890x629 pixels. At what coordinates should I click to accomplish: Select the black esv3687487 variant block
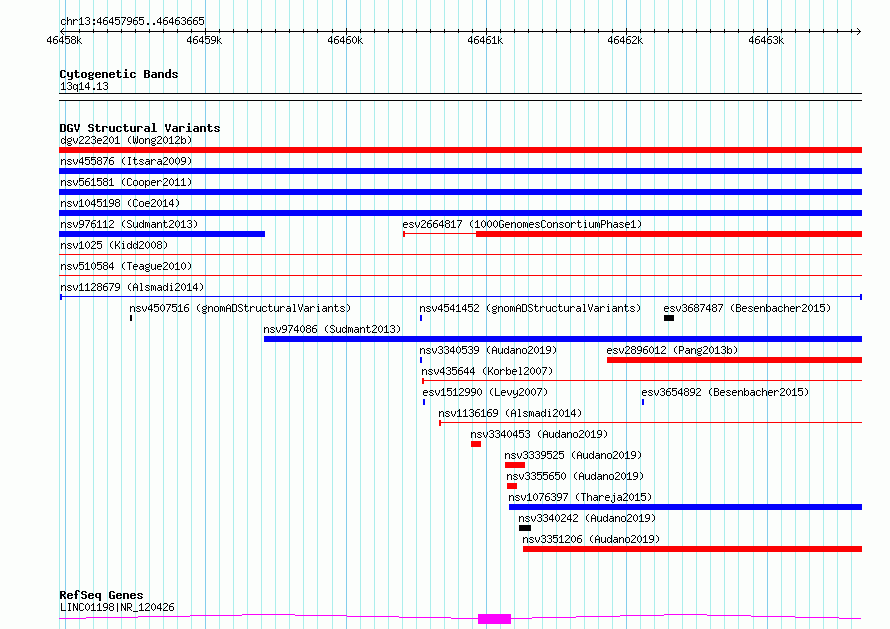pos(669,318)
